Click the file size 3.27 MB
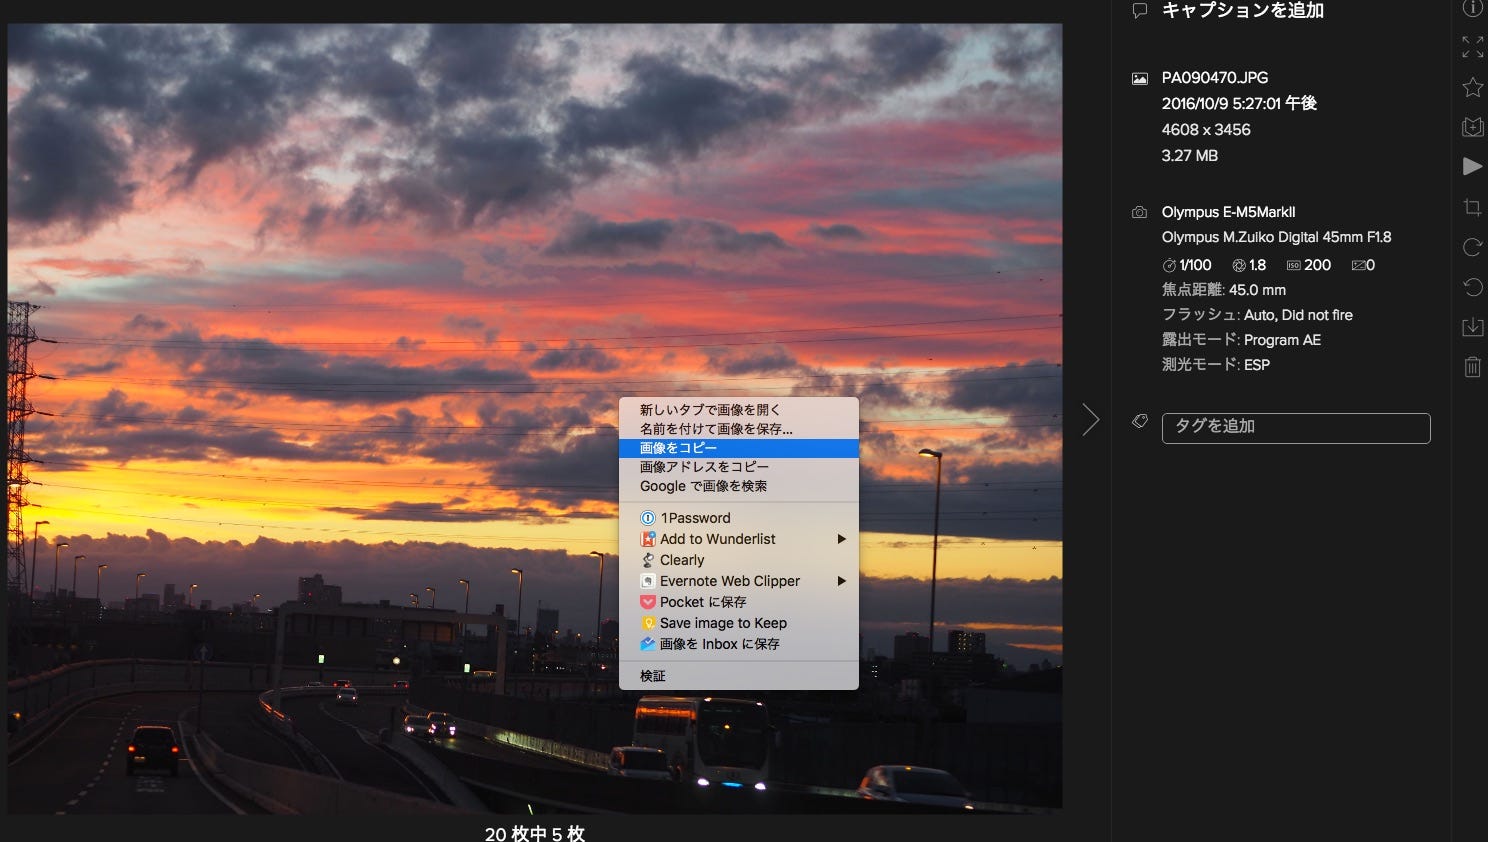Image resolution: width=1488 pixels, height=842 pixels. tap(1189, 156)
